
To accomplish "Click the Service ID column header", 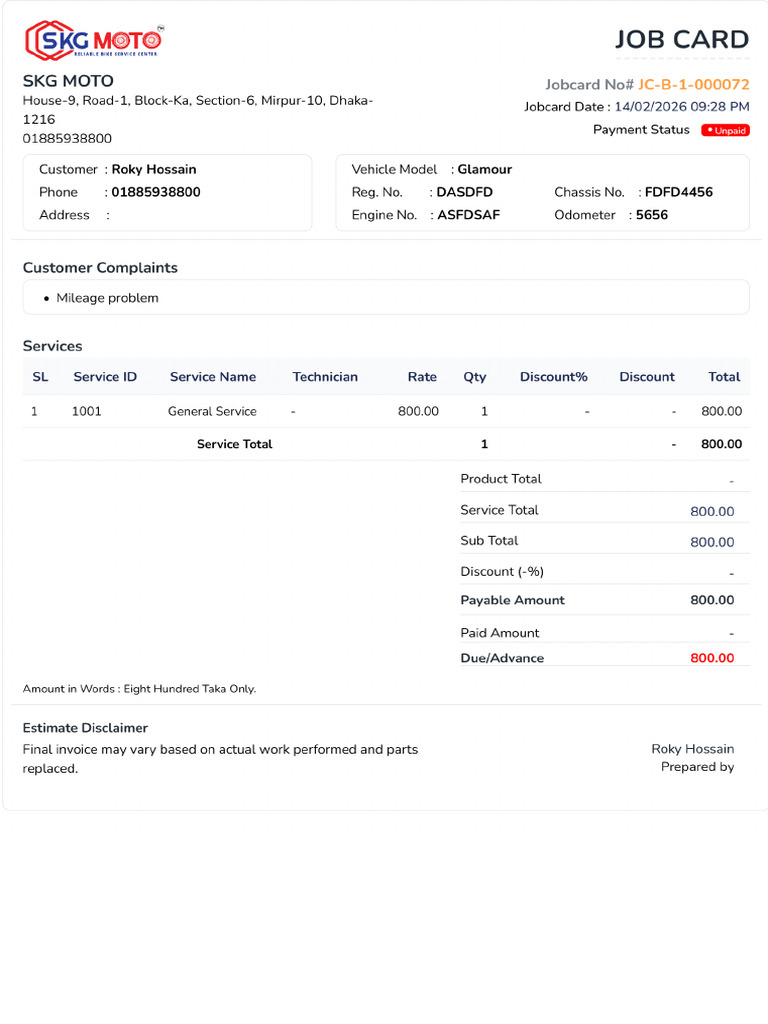I will [x=105, y=377].
